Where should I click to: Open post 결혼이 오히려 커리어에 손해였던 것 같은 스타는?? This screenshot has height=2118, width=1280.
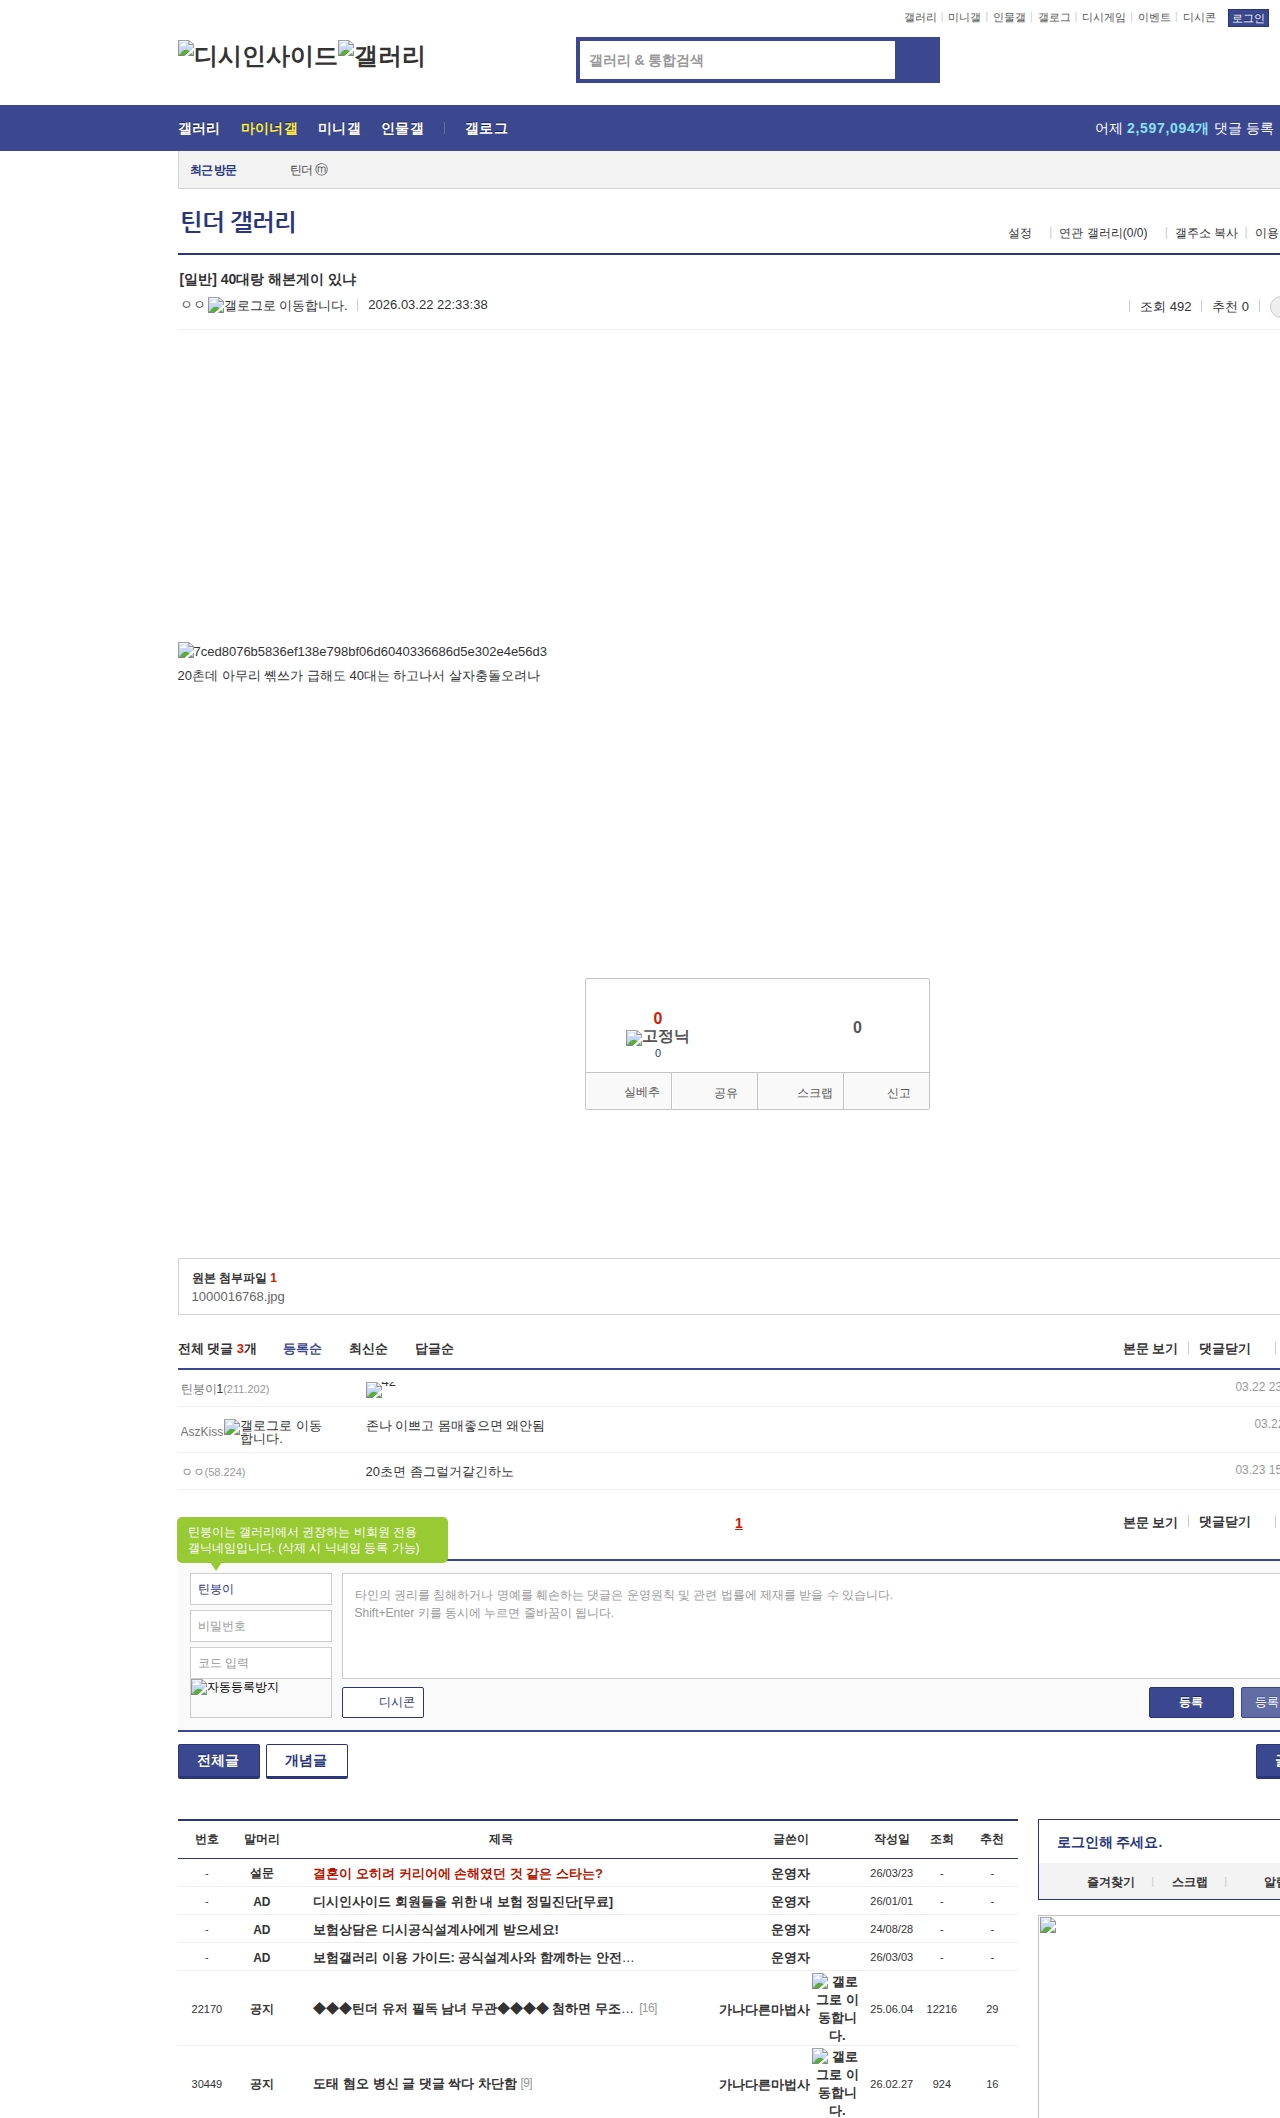tap(458, 1874)
